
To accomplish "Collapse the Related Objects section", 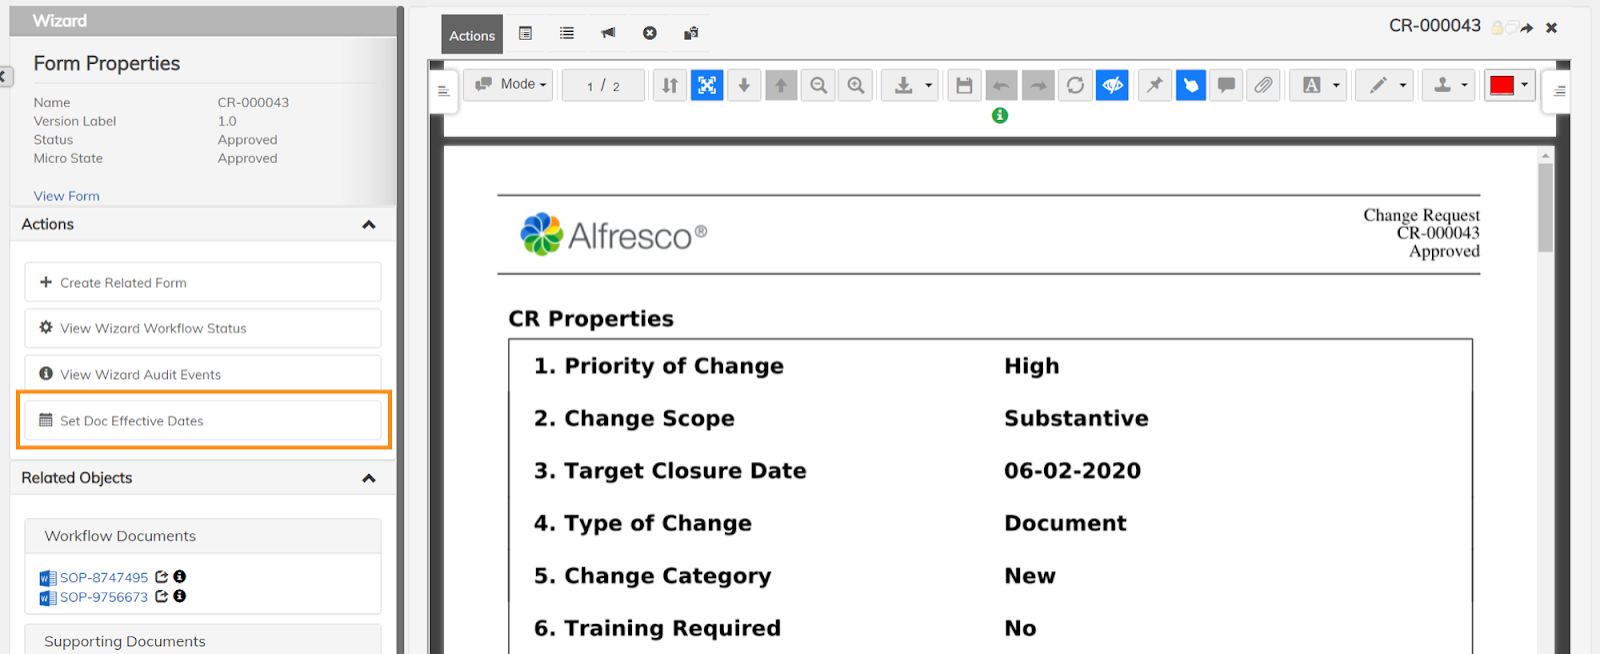I will (368, 478).
